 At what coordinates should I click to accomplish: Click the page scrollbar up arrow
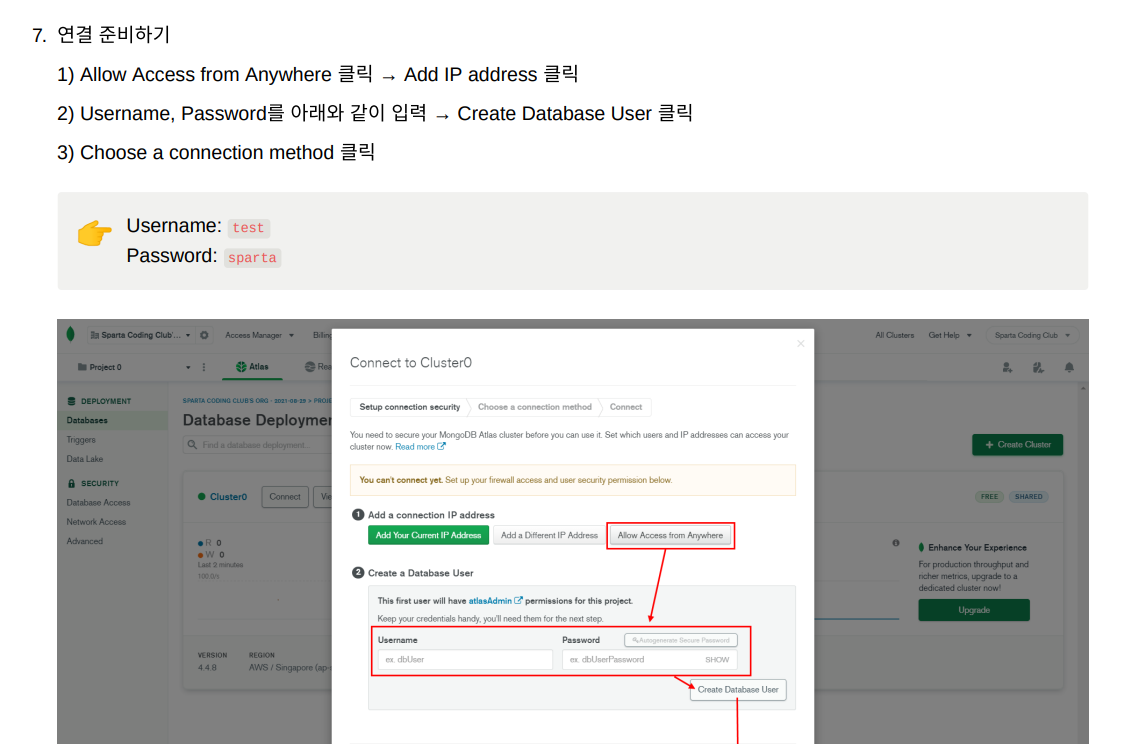coord(1083,389)
